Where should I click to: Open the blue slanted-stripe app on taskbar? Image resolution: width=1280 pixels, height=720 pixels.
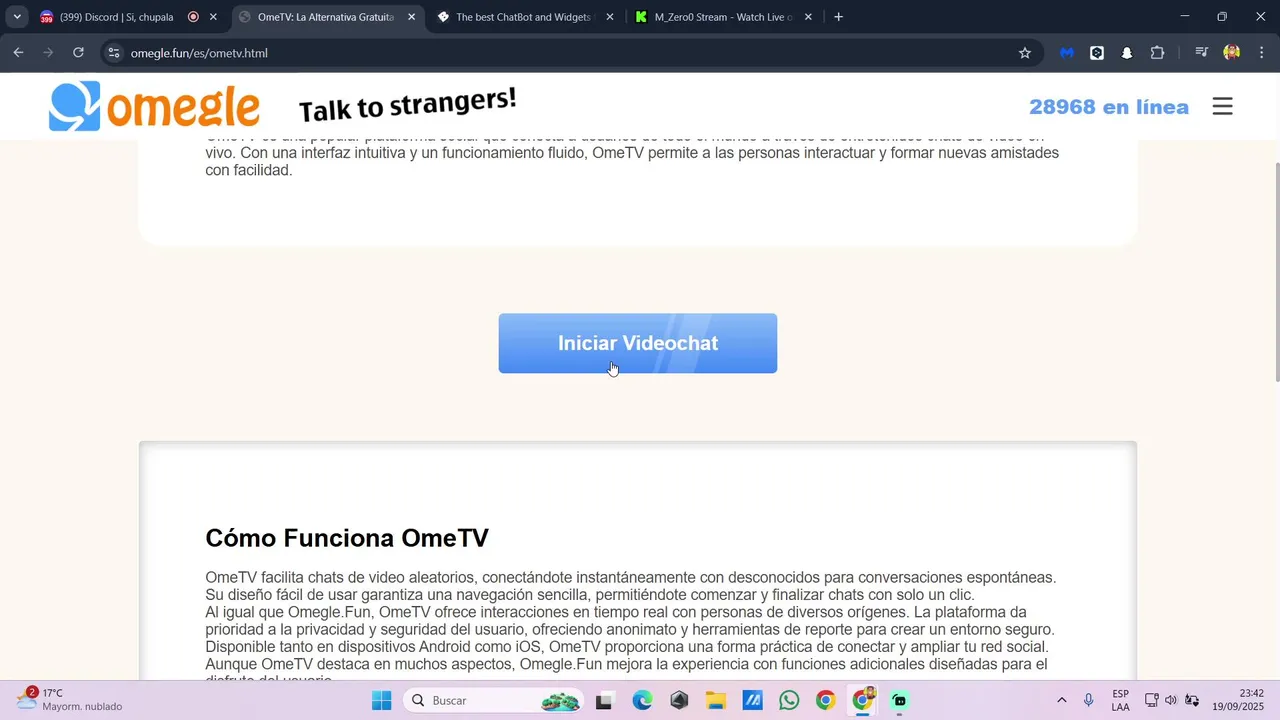[752, 700]
